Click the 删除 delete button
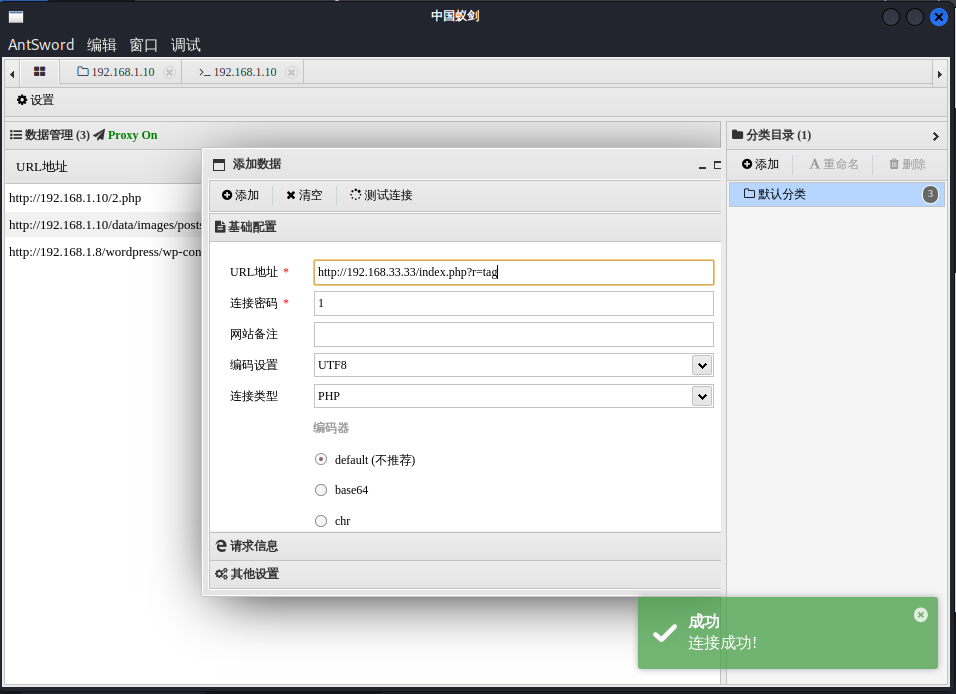 click(x=907, y=164)
